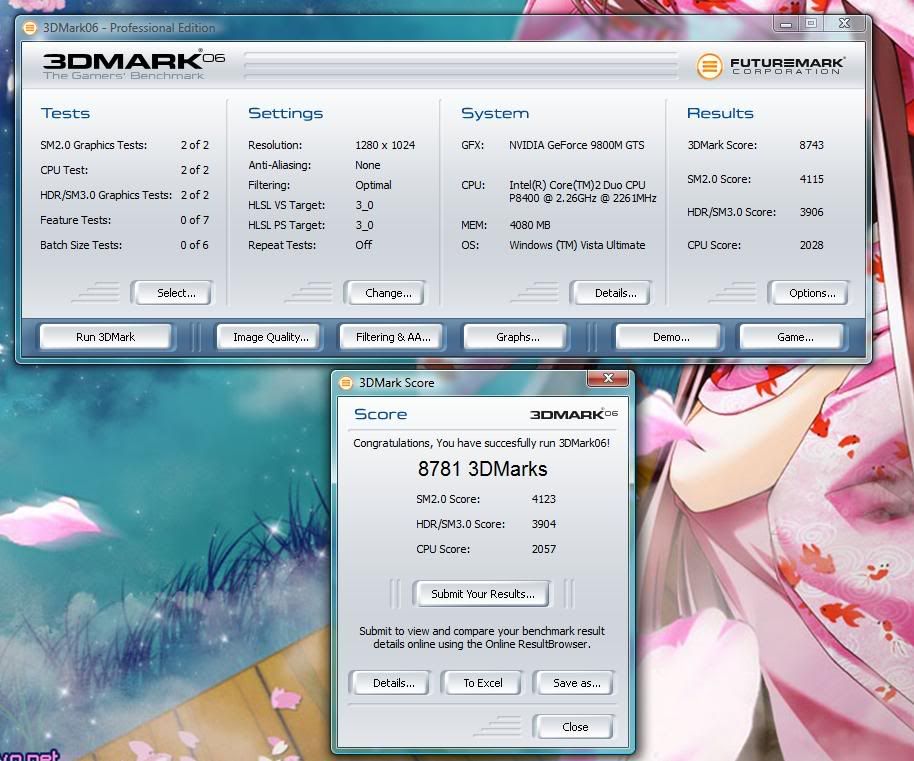Click the Repeat Tests value Off

[x=363, y=245]
